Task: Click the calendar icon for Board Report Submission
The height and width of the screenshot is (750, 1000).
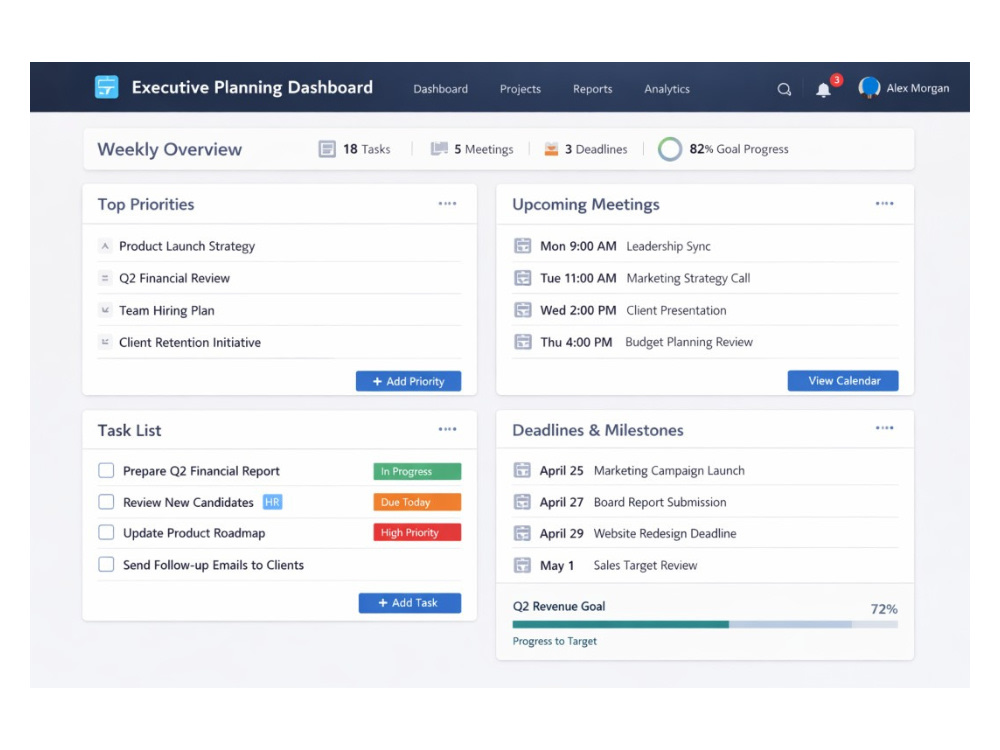Action: [522, 502]
